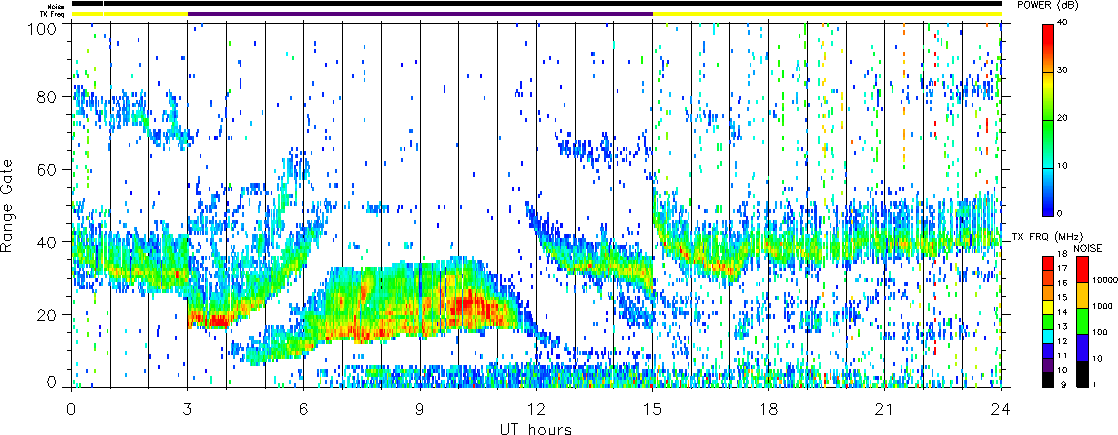This screenshot has width=1118, height=435.
Task: Pick the yellow 14 MHz swatch in TX FRQ legend
Action: [x=1048, y=306]
